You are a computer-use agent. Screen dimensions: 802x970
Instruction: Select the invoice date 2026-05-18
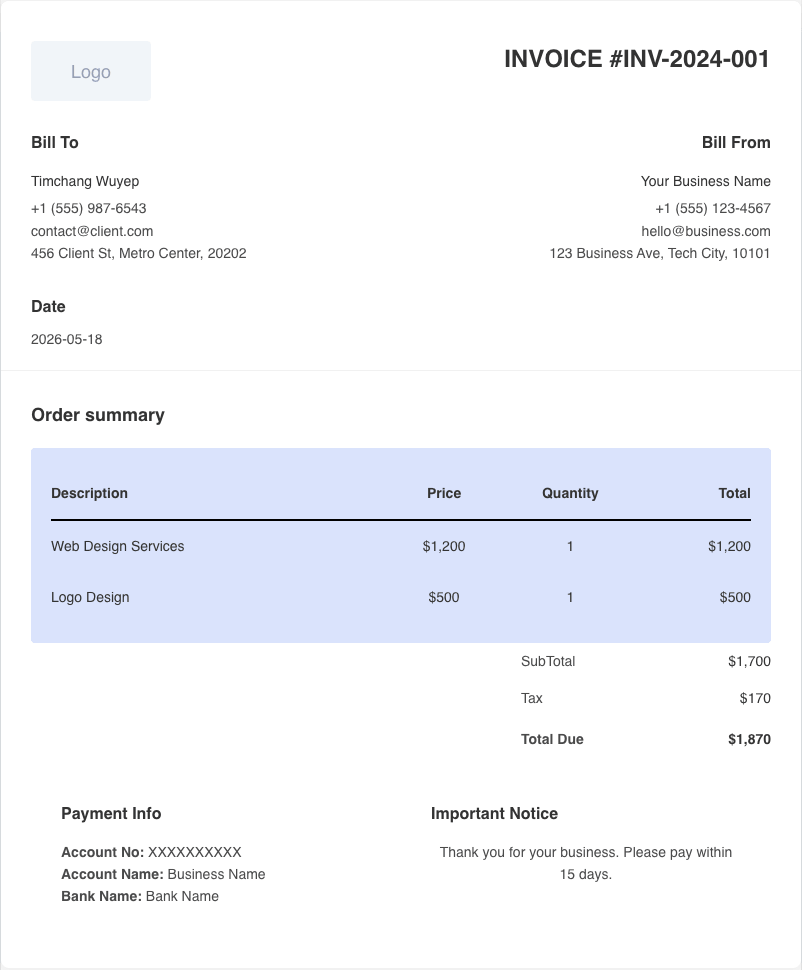pos(67,340)
